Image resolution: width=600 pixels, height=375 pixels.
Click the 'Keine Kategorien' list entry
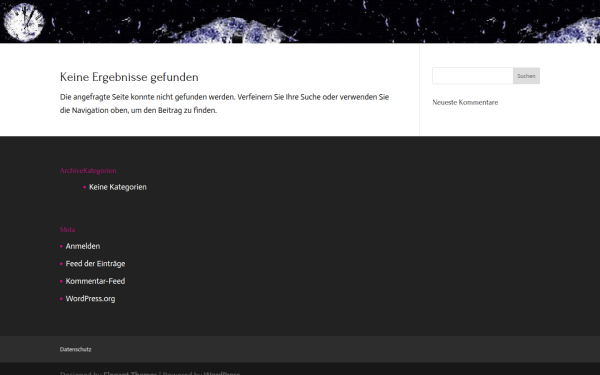coord(117,187)
